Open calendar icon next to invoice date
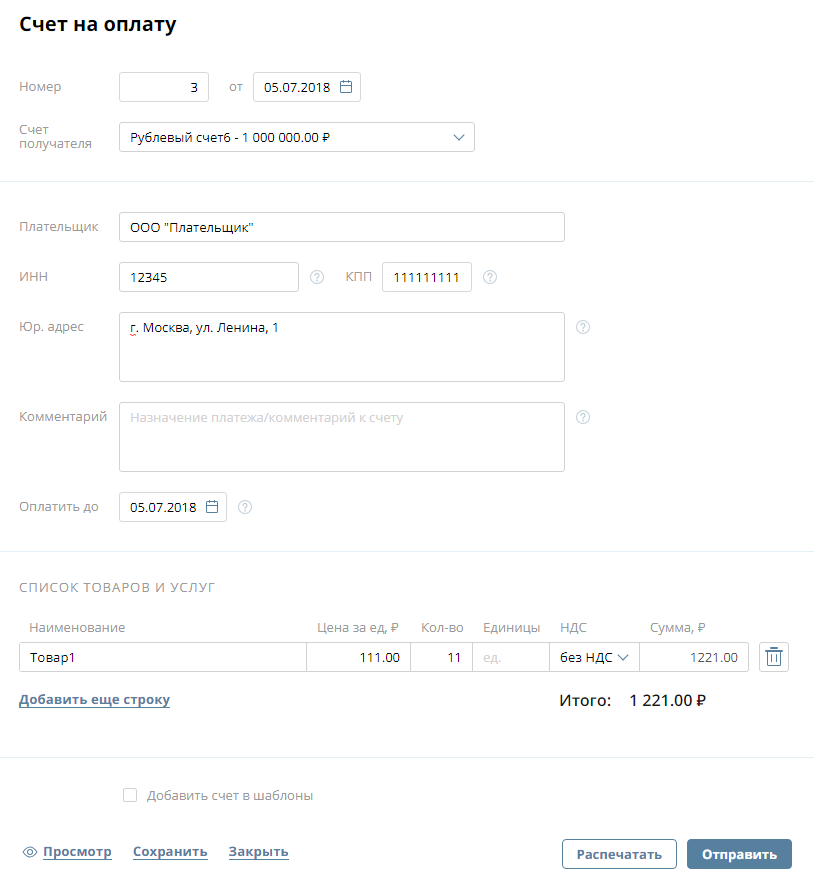This screenshot has width=814, height=885. coord(346,87)
